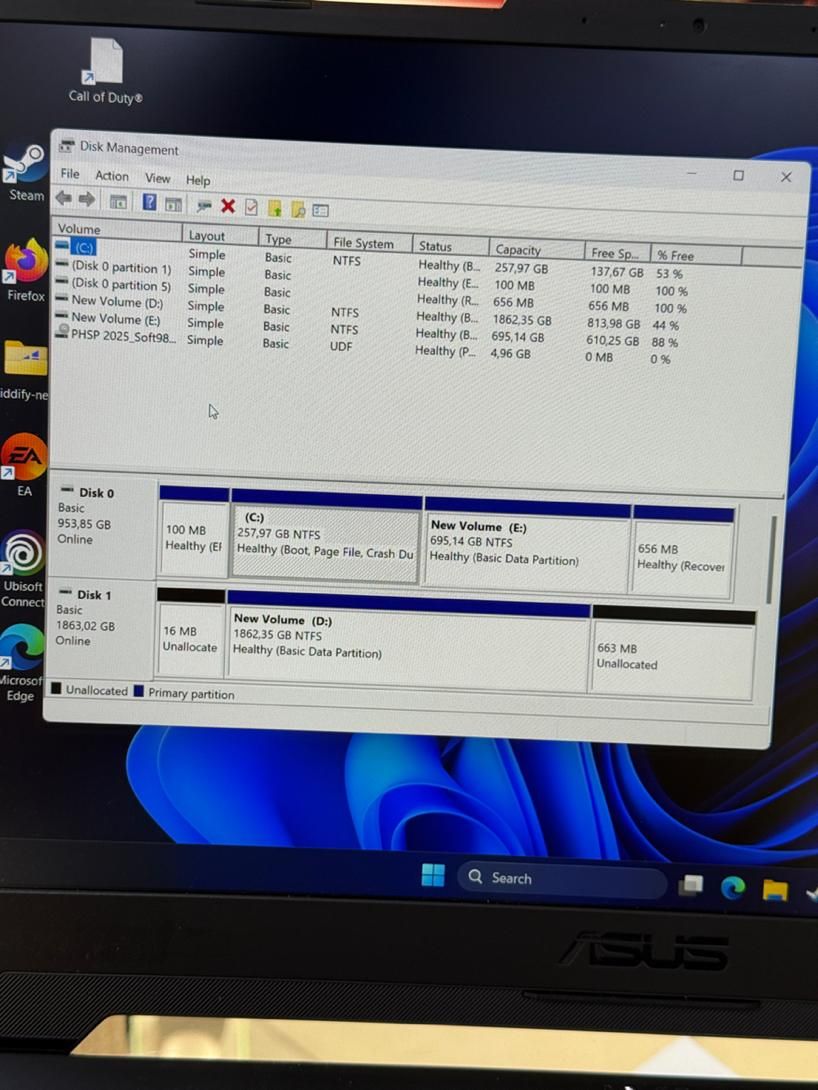Select the 16 MB Unallocated block on Disk 1
Screen dimensions: 818x1090
(x=190, y=633)
